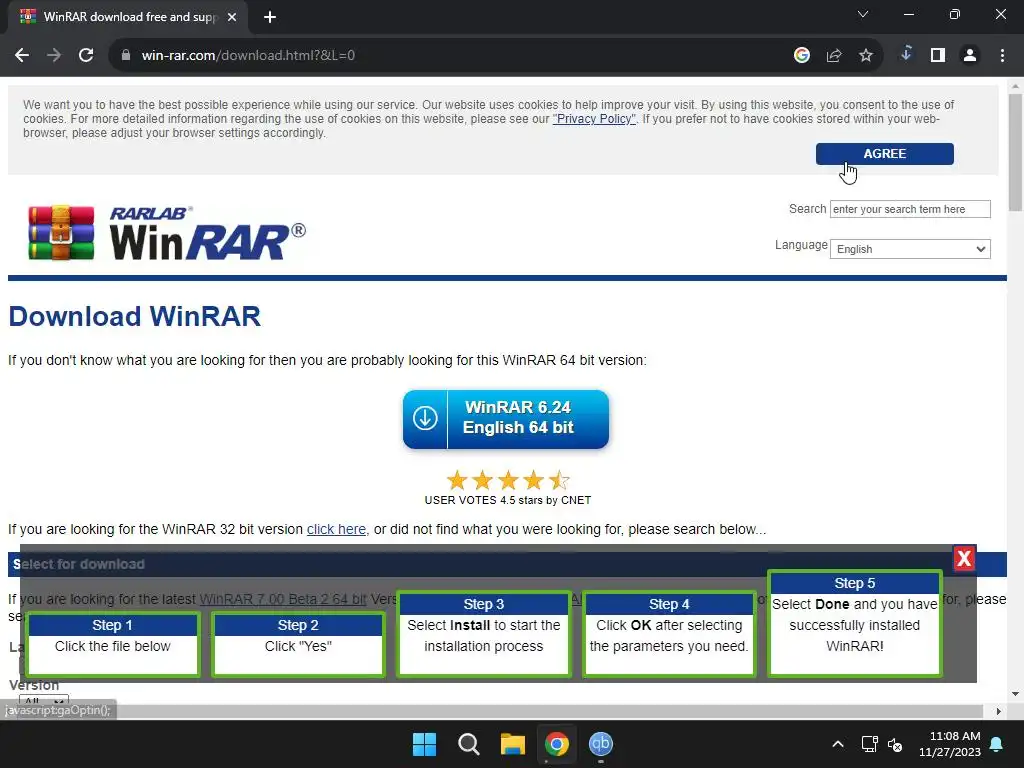This screenshot has width=1024, height=768.
Task: Open qBittorrent from the taskbar
Action: pyautogui.click(x=601, y=744)
